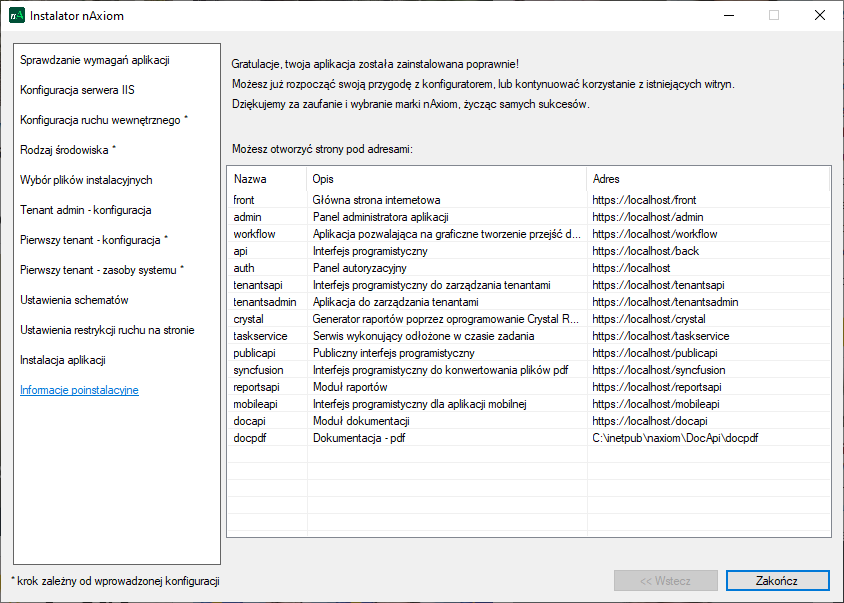Viewport: 844px width, 603px height.
Task: Select the Dokumentacja - pdf description
Action: (359, 438)
